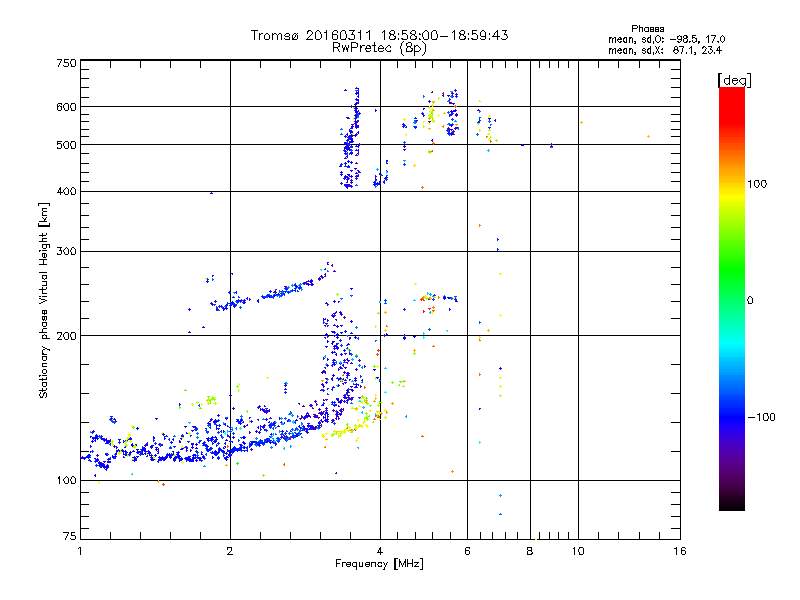Click the frequency axis tick label '8'

click(530, 551)
